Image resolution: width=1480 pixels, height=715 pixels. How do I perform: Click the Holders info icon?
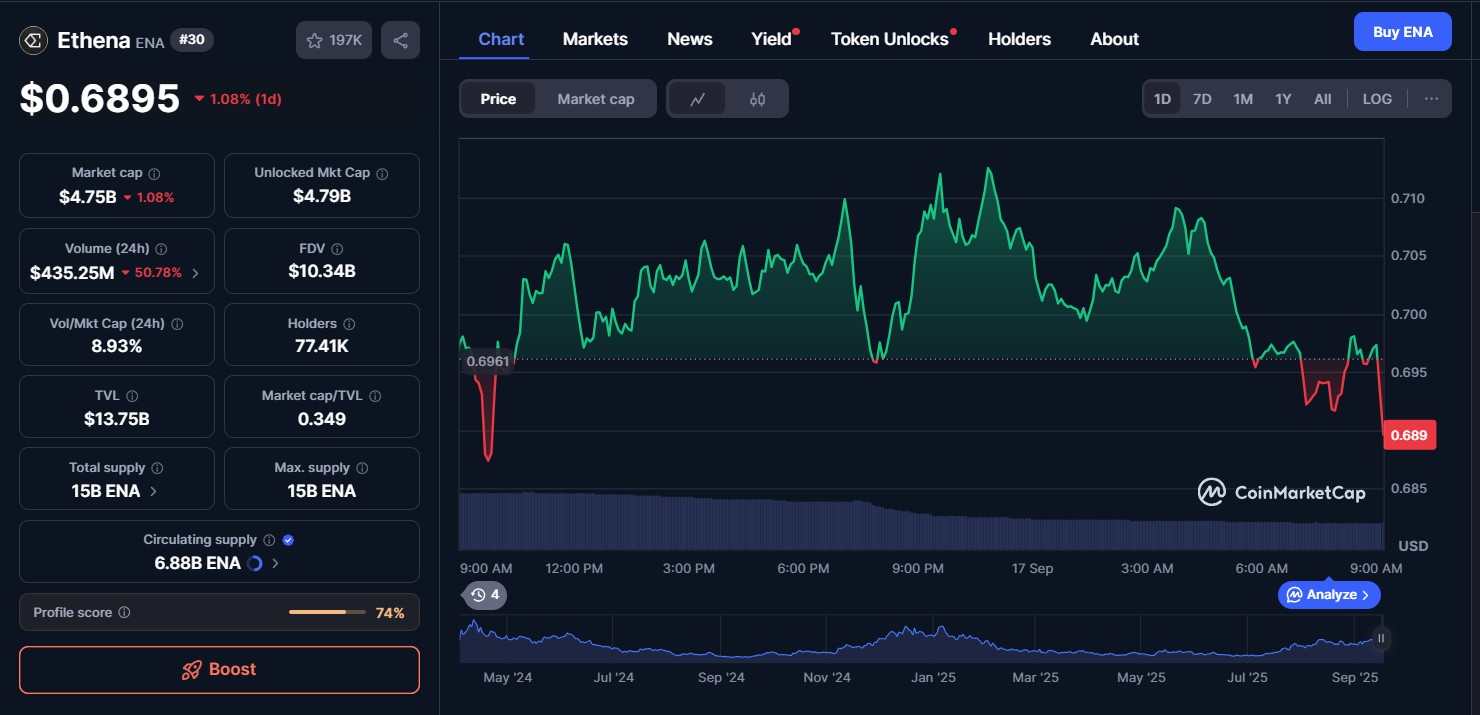point(349,324)
